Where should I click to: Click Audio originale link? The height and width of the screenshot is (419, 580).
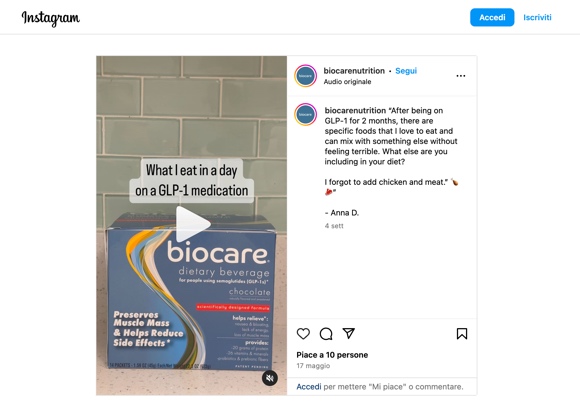click(x=347, y=82)
